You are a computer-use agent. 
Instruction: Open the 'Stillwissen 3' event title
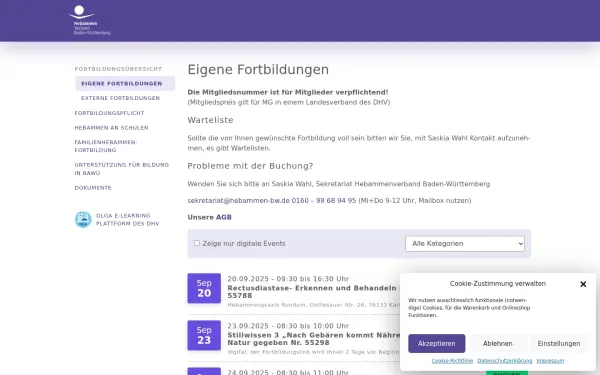click(314, 339)
